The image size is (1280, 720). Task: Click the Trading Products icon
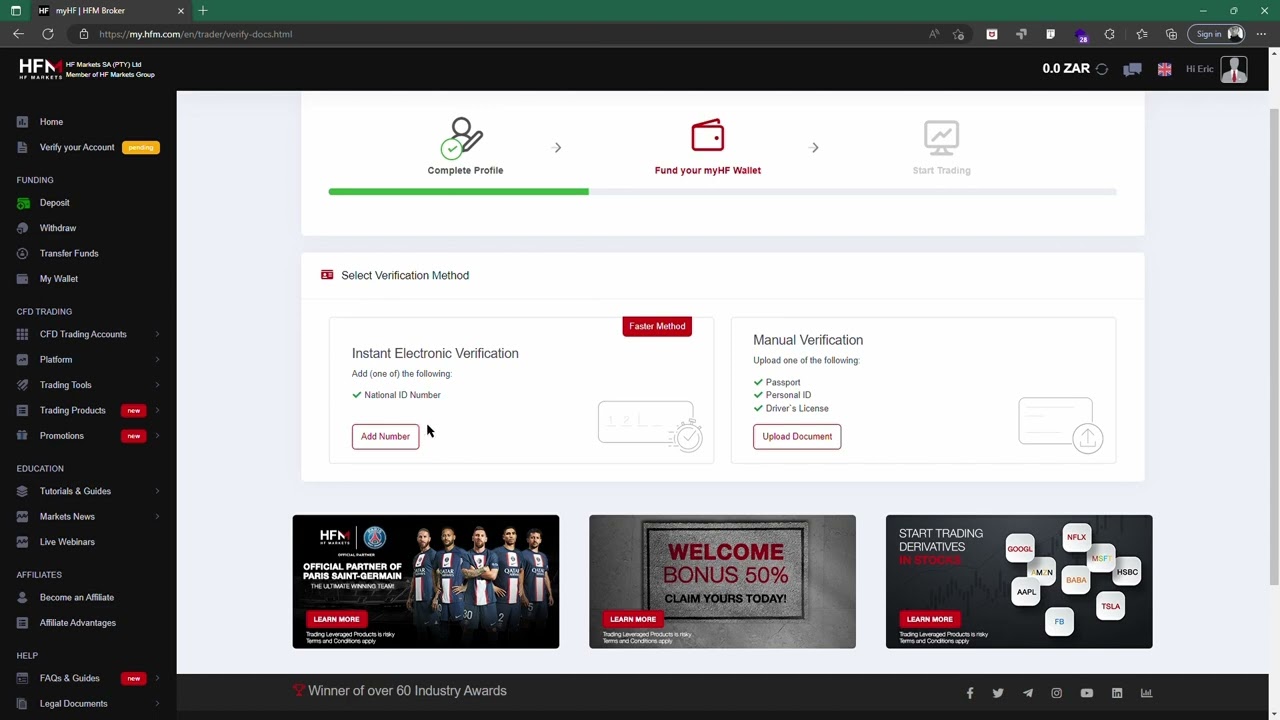[22, 410]
